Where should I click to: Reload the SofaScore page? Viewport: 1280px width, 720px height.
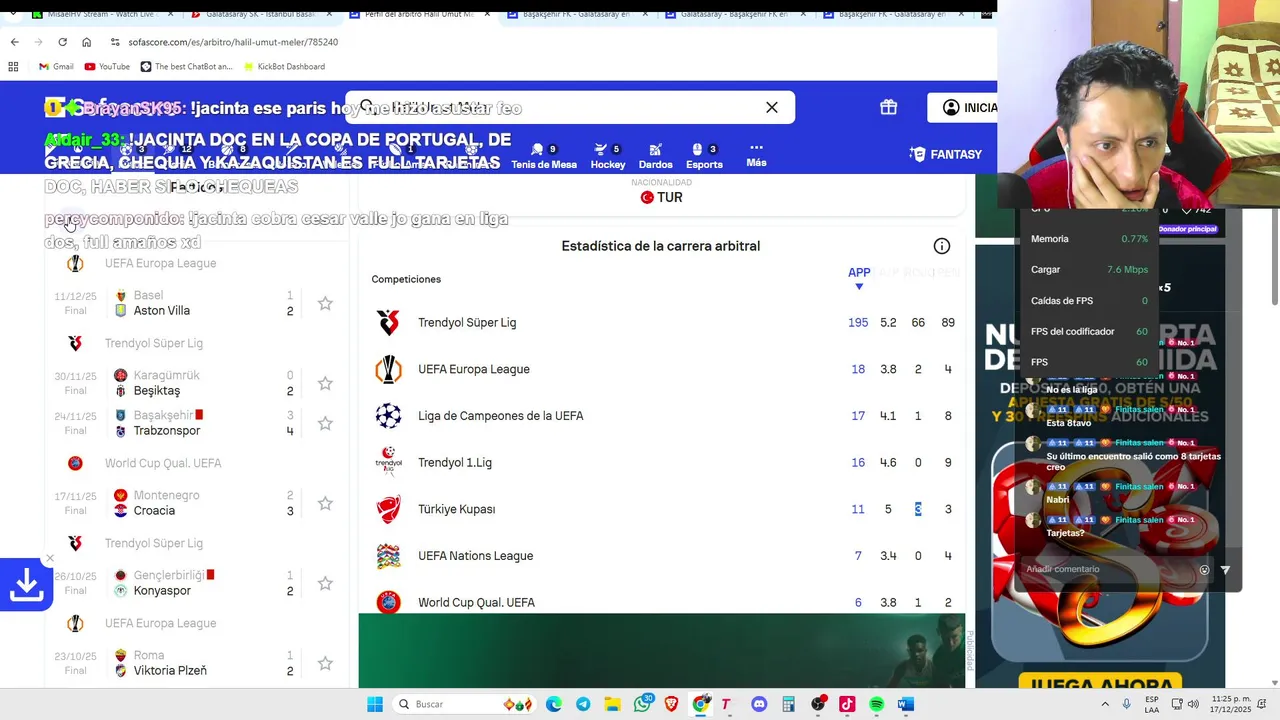tap(62, 42)
